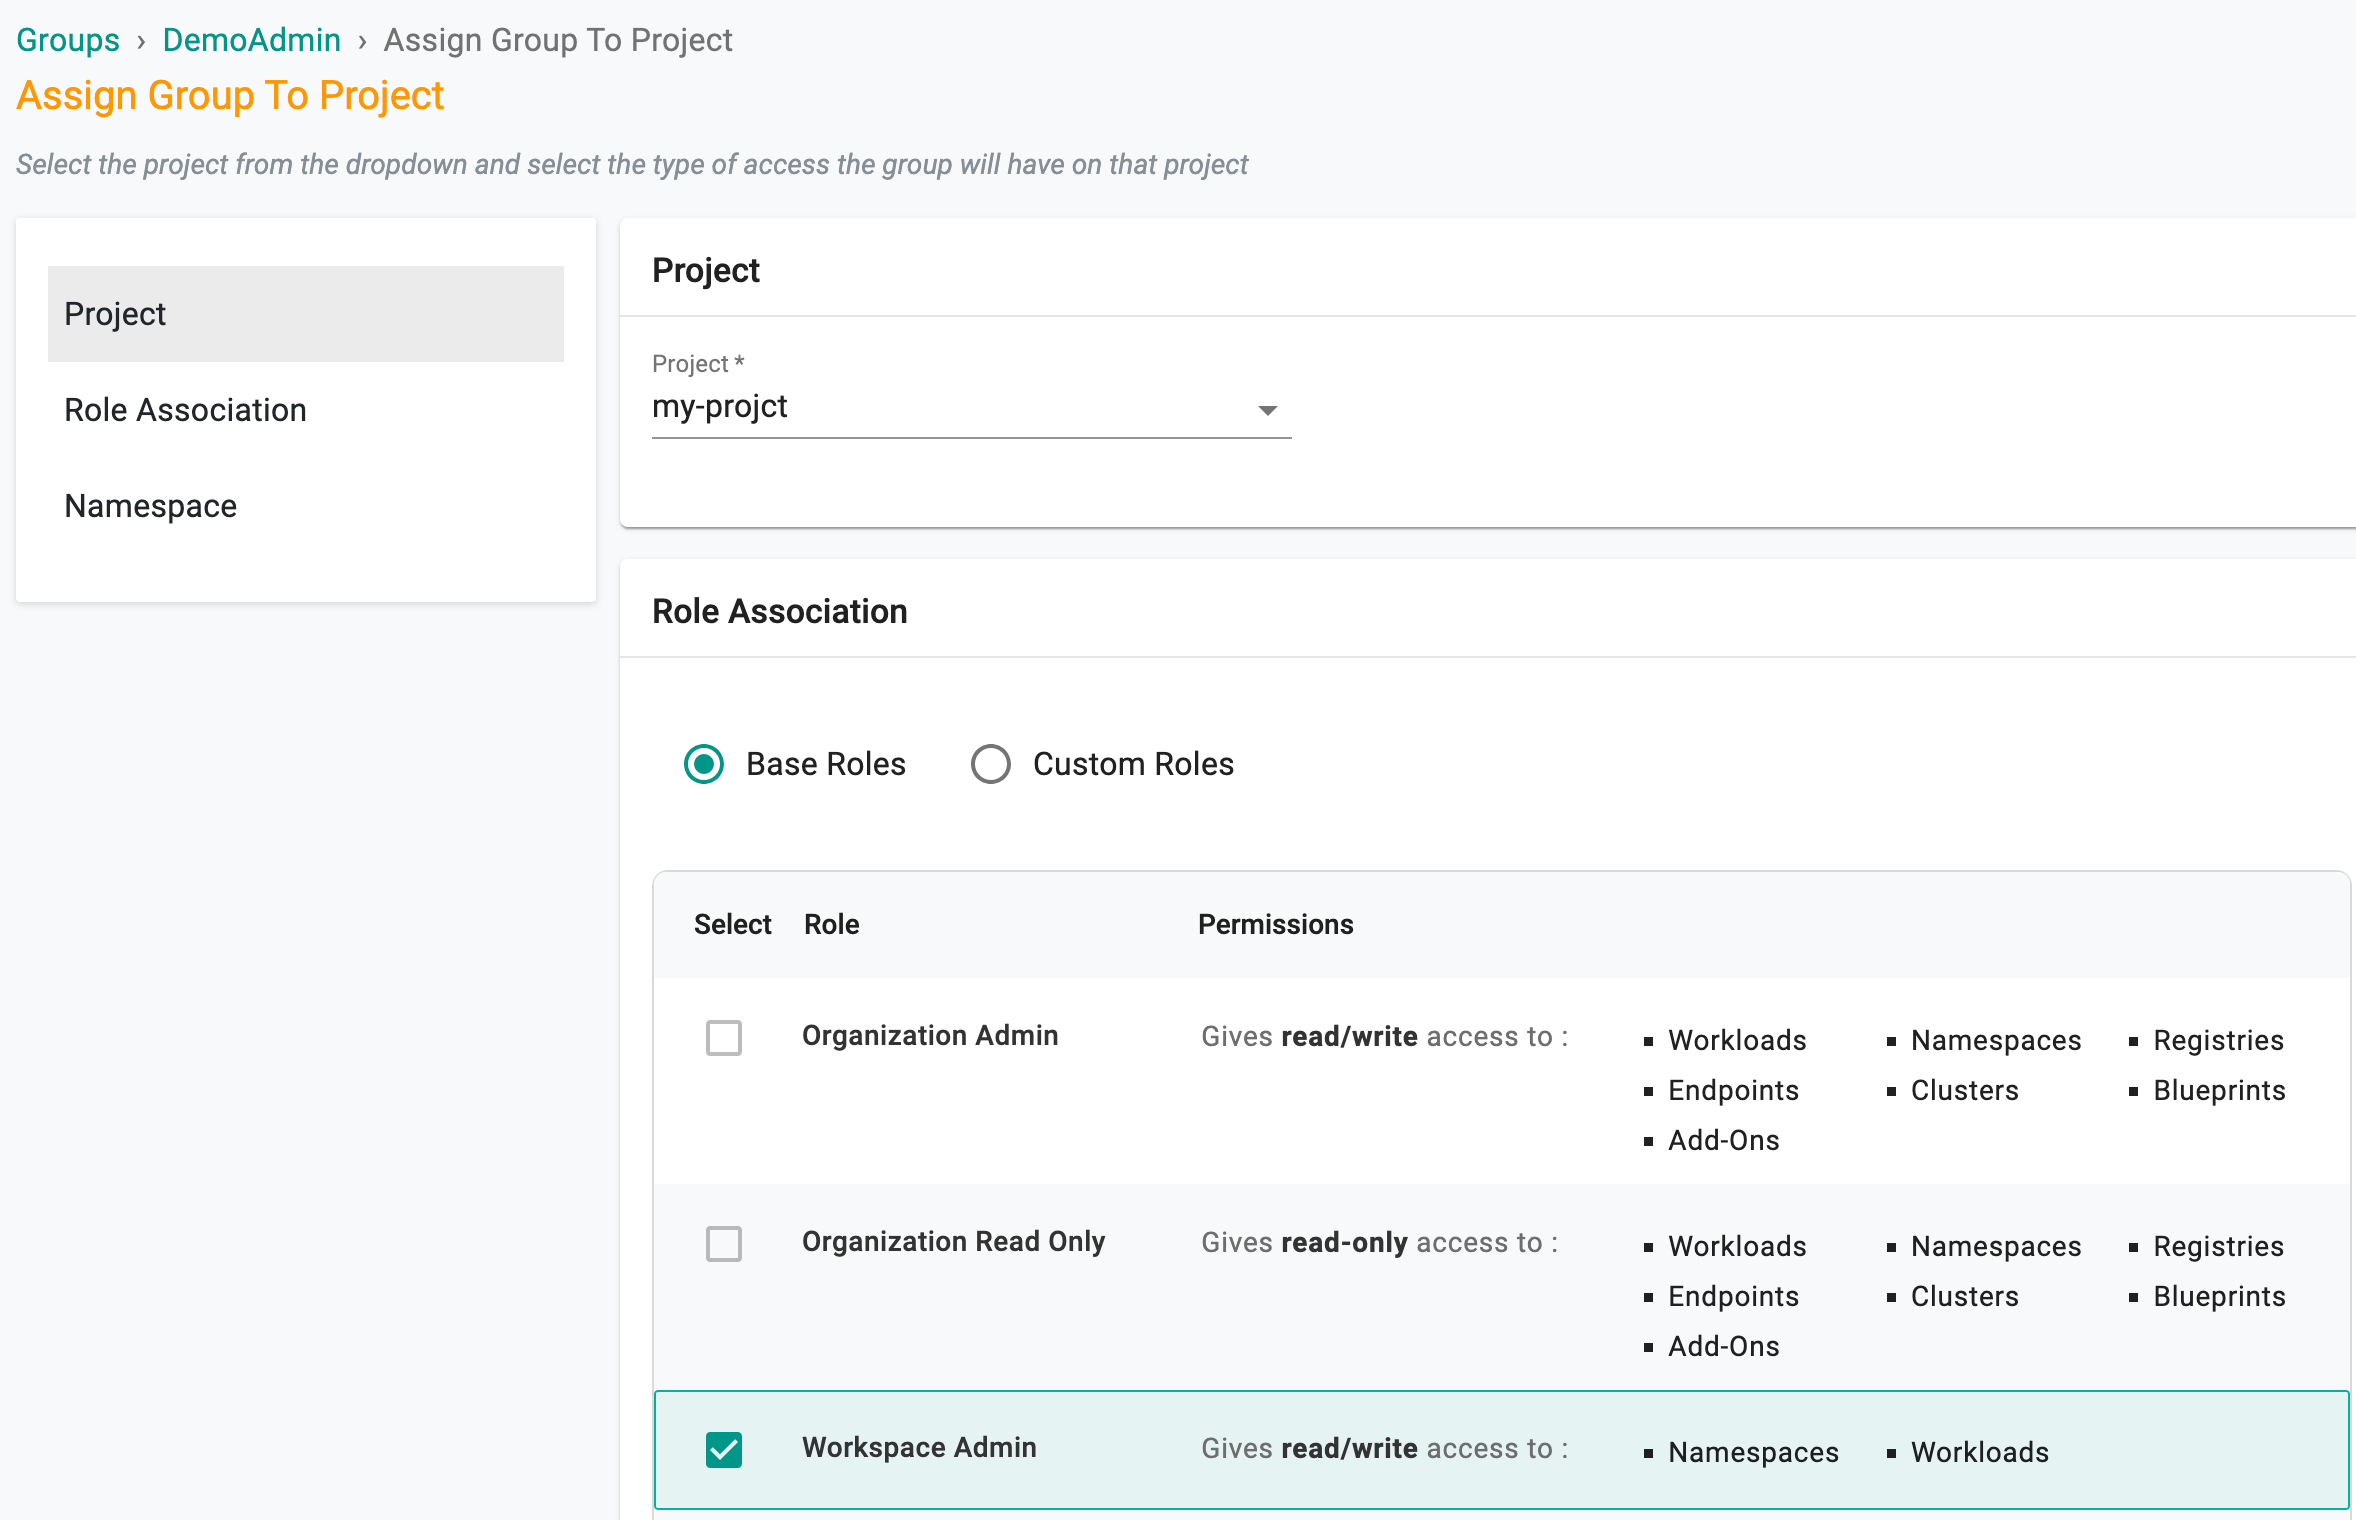Screen dimensions: 2356x1520
Task: Click the Workspace Admin role name
Action: click(x=919, y=1448)
